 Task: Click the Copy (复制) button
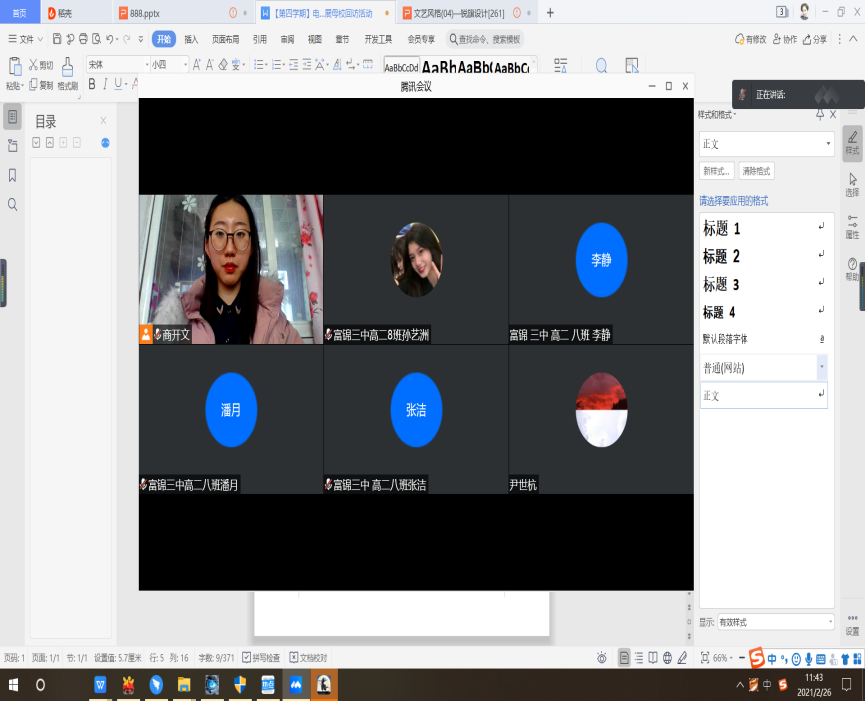41,85
